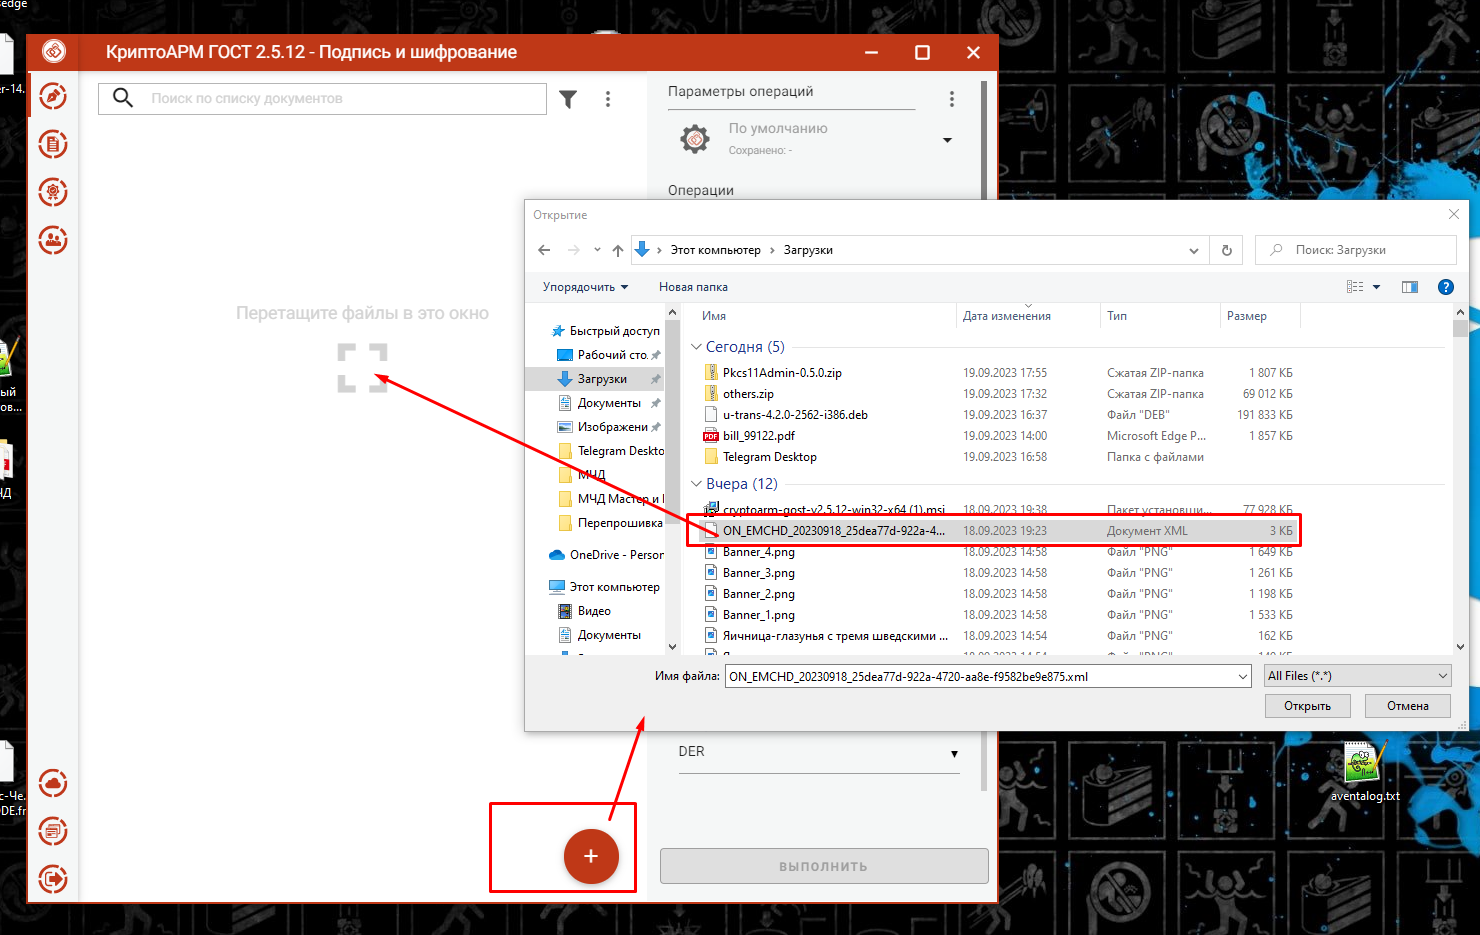Open the view options dropdown arrow
Image resolution: width=1480 pixels, height=935 pixels.
(1376, 287)
